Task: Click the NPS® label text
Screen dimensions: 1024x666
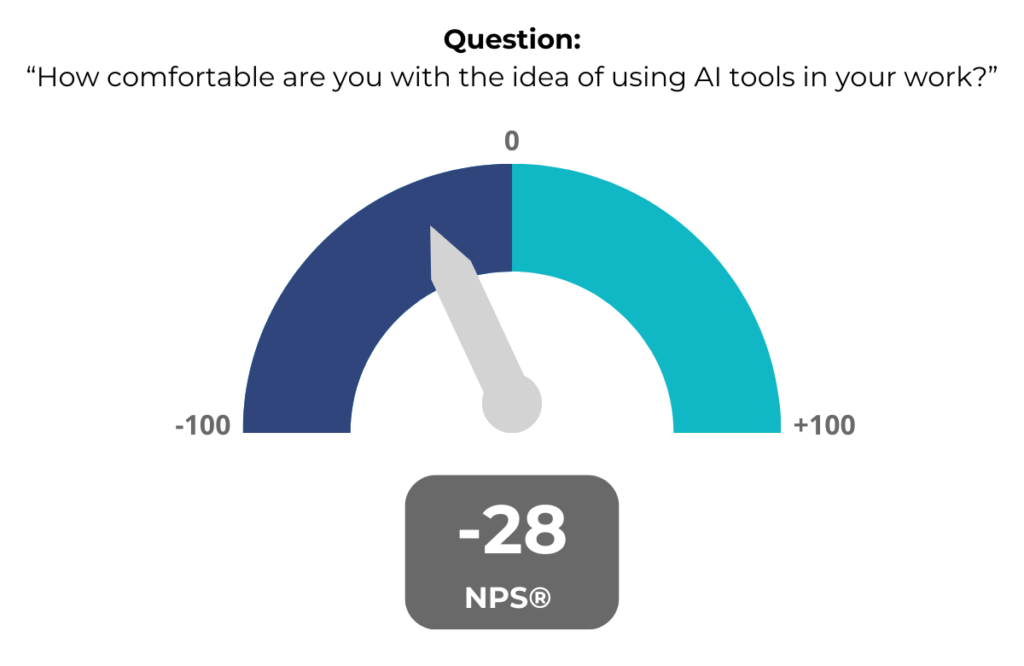Action: click(x=508, y=597)
